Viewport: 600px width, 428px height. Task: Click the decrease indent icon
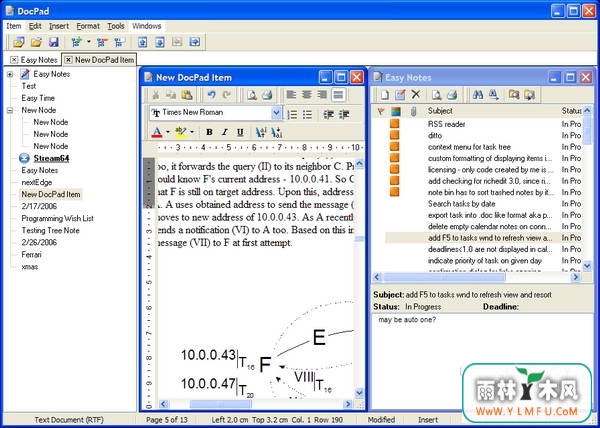point(328,114)
